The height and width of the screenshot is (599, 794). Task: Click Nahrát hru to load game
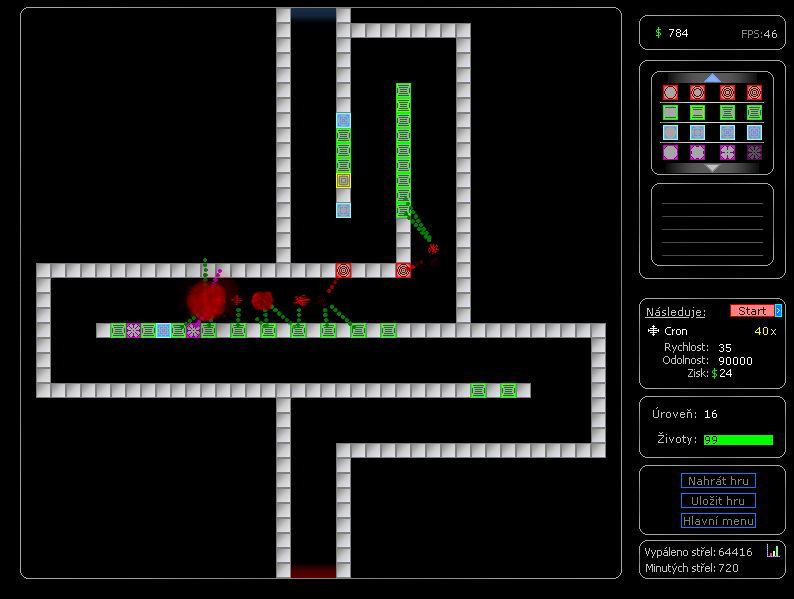pos(718,481)
